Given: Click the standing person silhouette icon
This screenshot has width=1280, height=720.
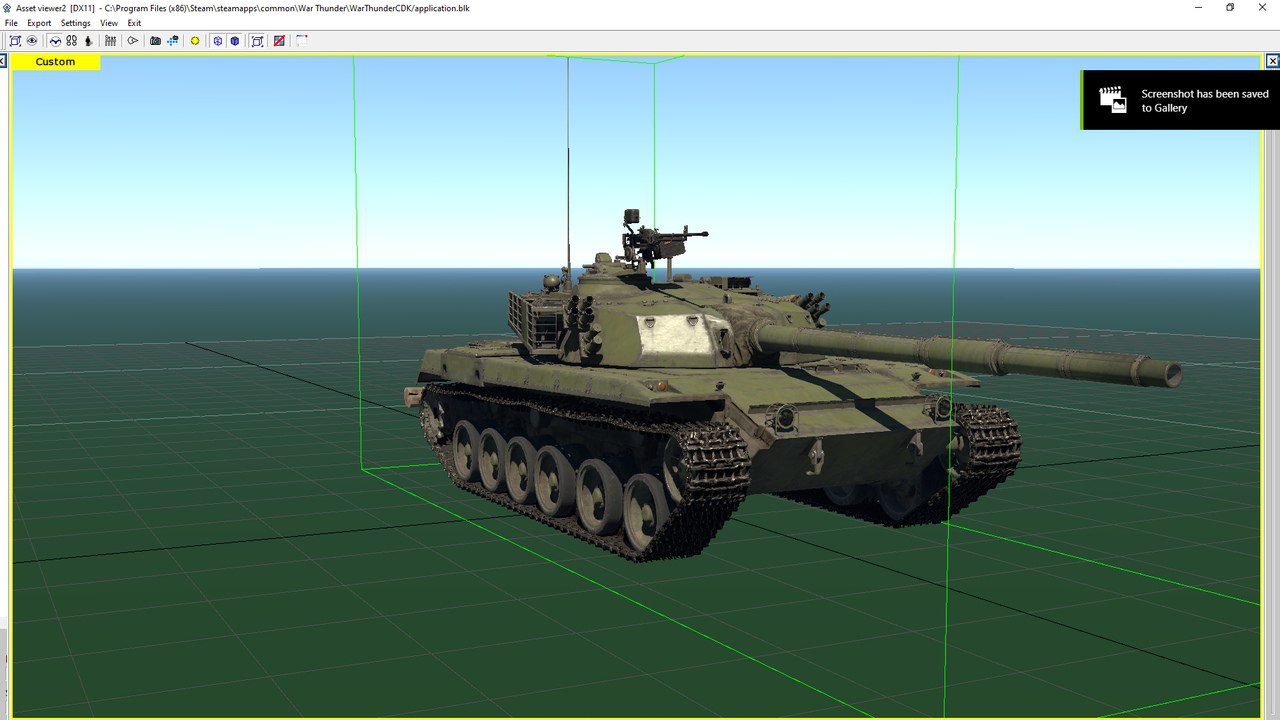Looking at the screenshot, I should [88, 41].
